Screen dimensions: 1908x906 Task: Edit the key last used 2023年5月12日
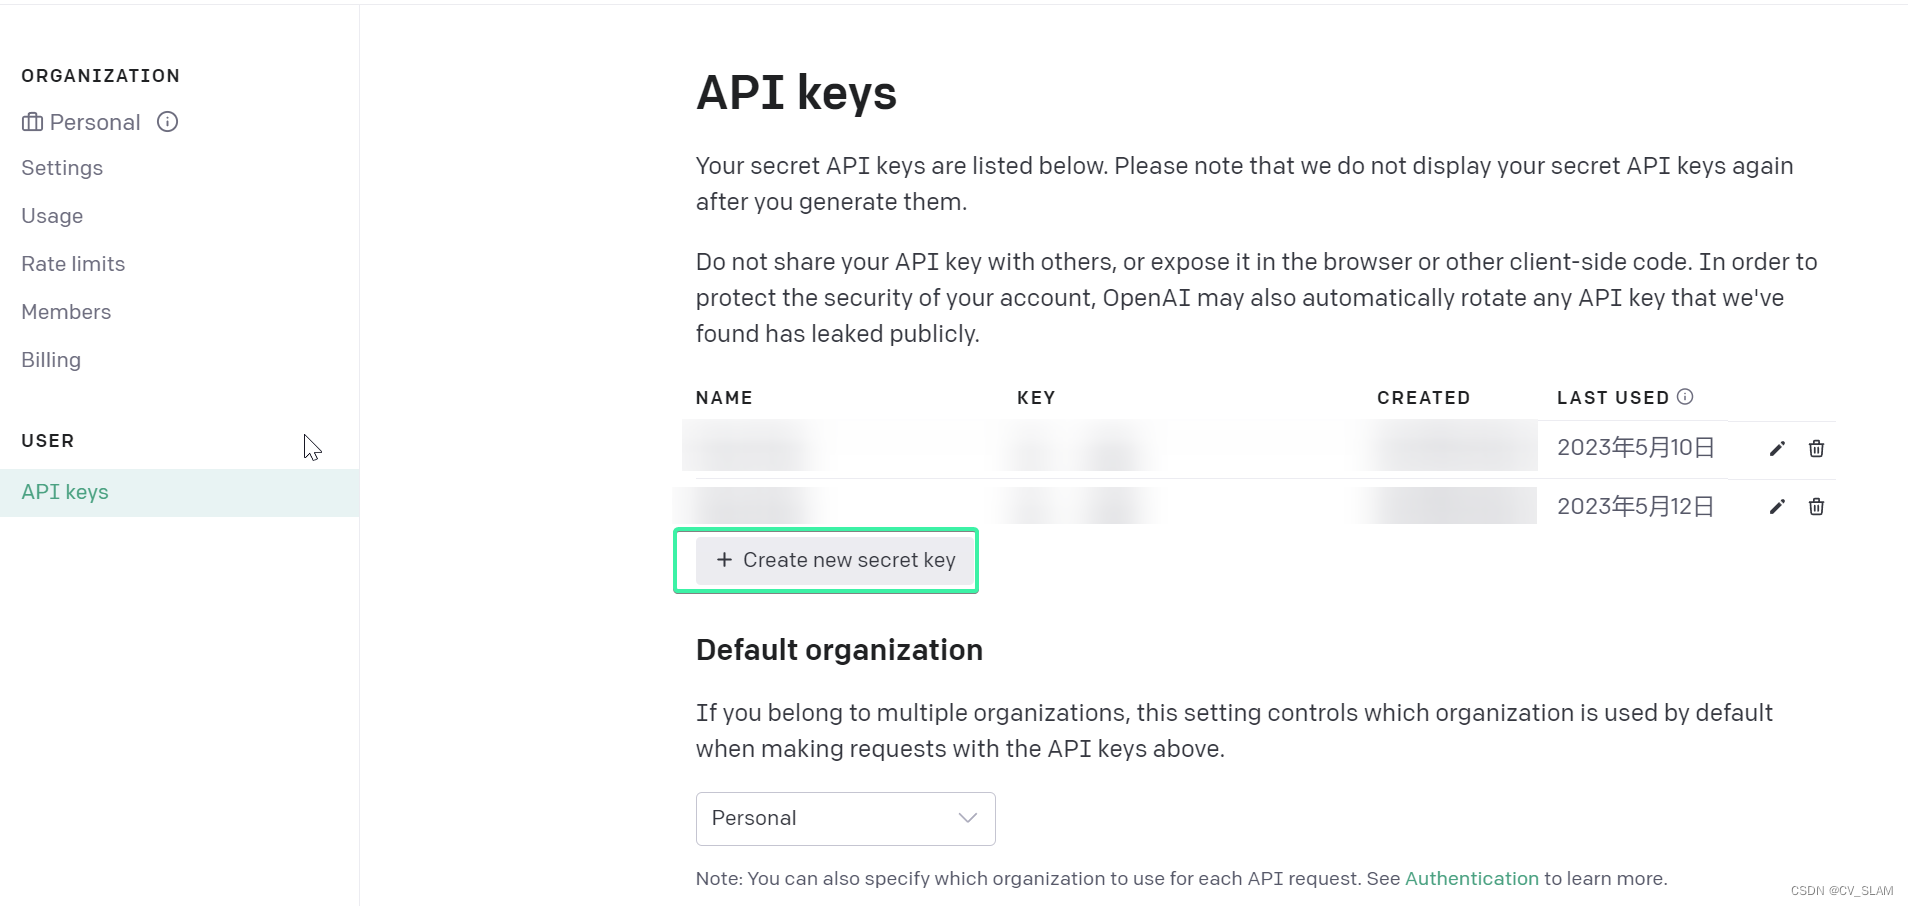click(1777, 507)
